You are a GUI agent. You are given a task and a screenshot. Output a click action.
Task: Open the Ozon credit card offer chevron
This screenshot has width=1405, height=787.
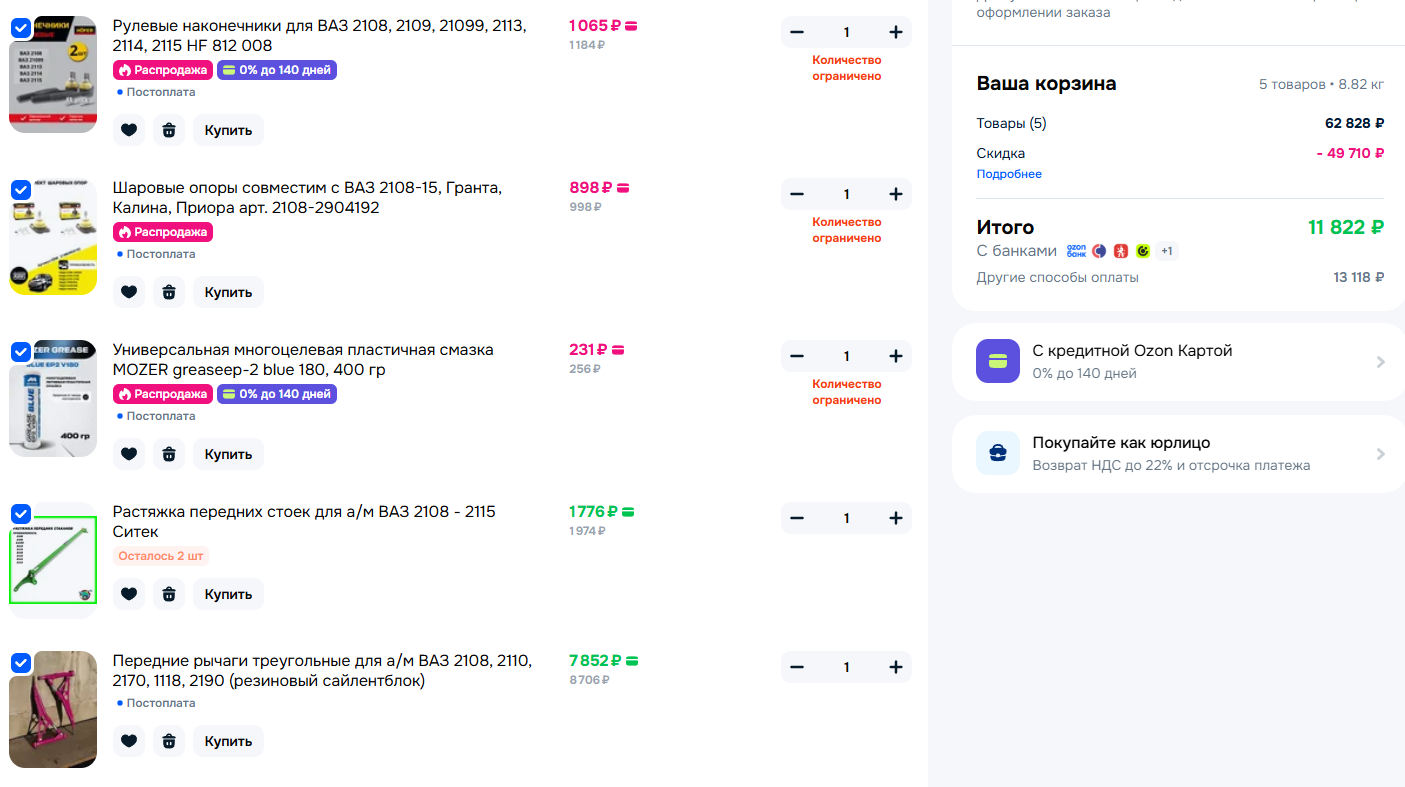click(x=1381, y=362)
